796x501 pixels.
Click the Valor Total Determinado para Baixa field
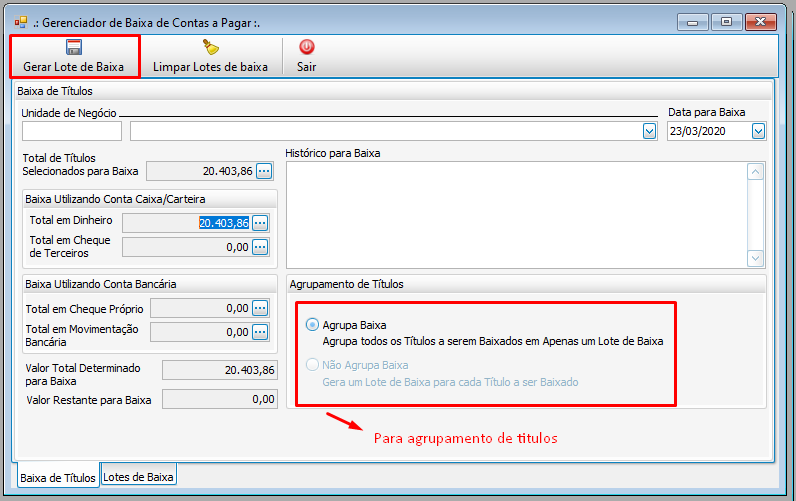(220, 370)
